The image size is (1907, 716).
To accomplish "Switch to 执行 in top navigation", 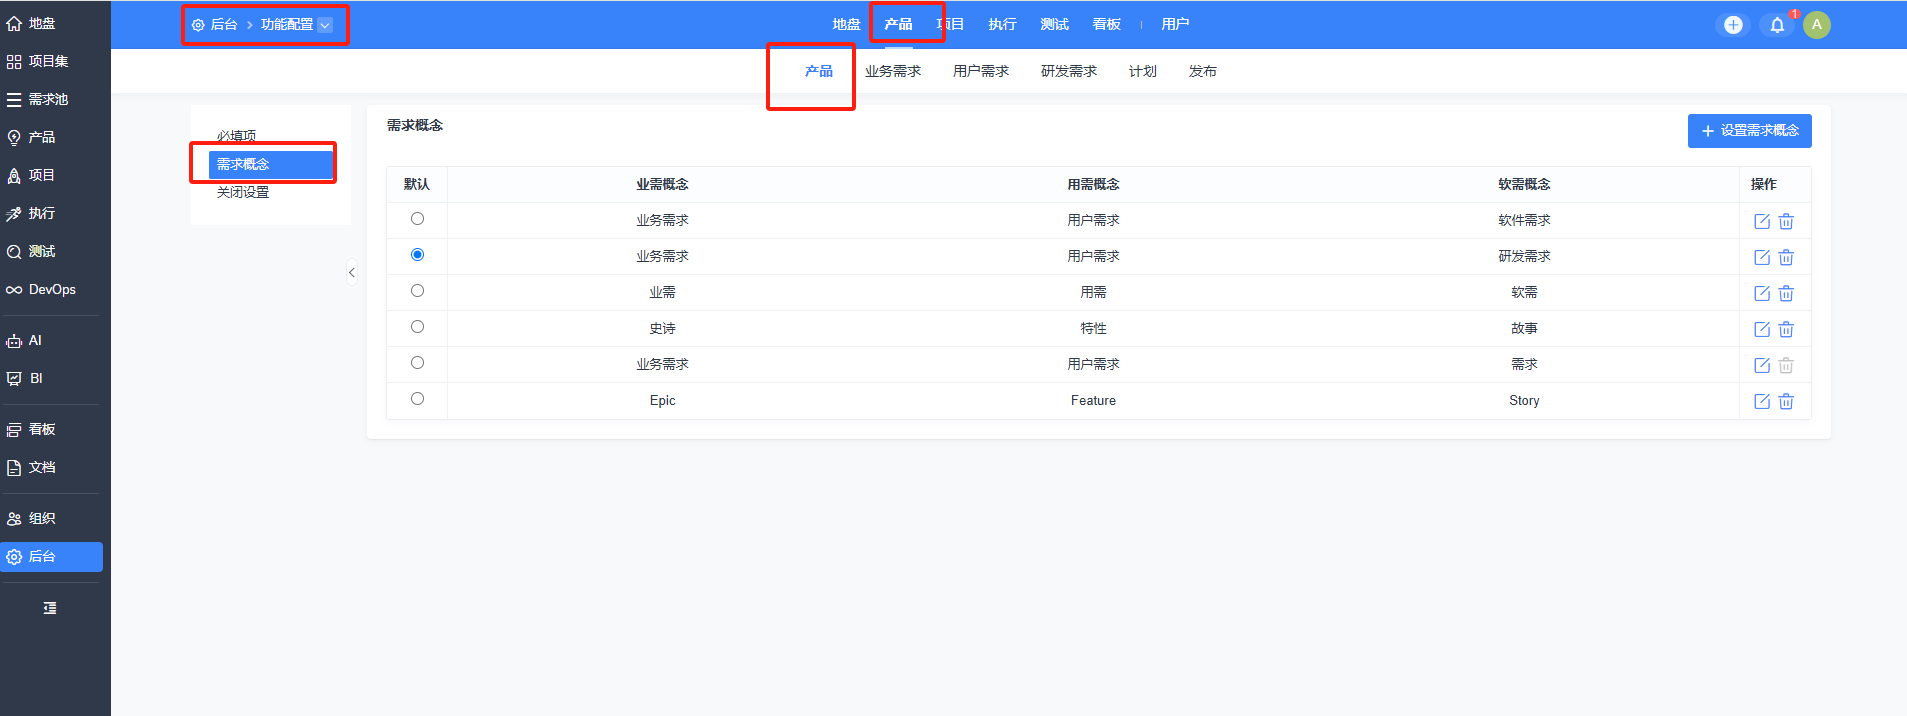I will point(1002,24).
